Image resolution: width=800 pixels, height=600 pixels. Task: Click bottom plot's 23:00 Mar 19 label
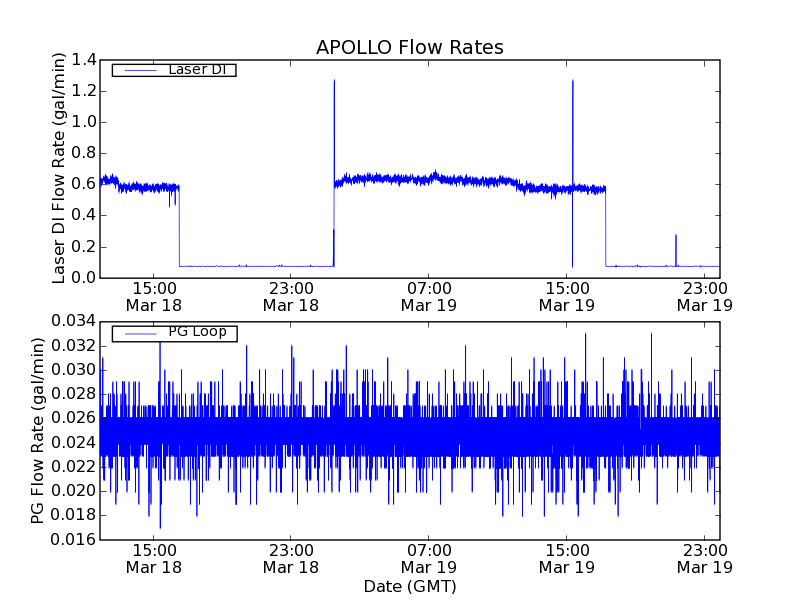[705, 559]
